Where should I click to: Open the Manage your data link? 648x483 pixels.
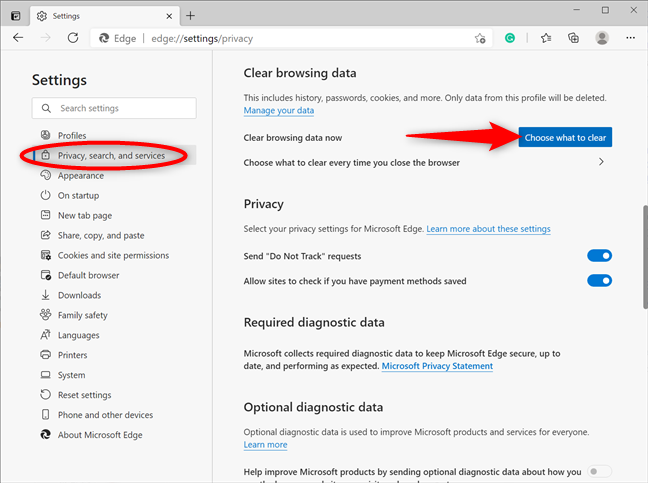tap(279, 110)
